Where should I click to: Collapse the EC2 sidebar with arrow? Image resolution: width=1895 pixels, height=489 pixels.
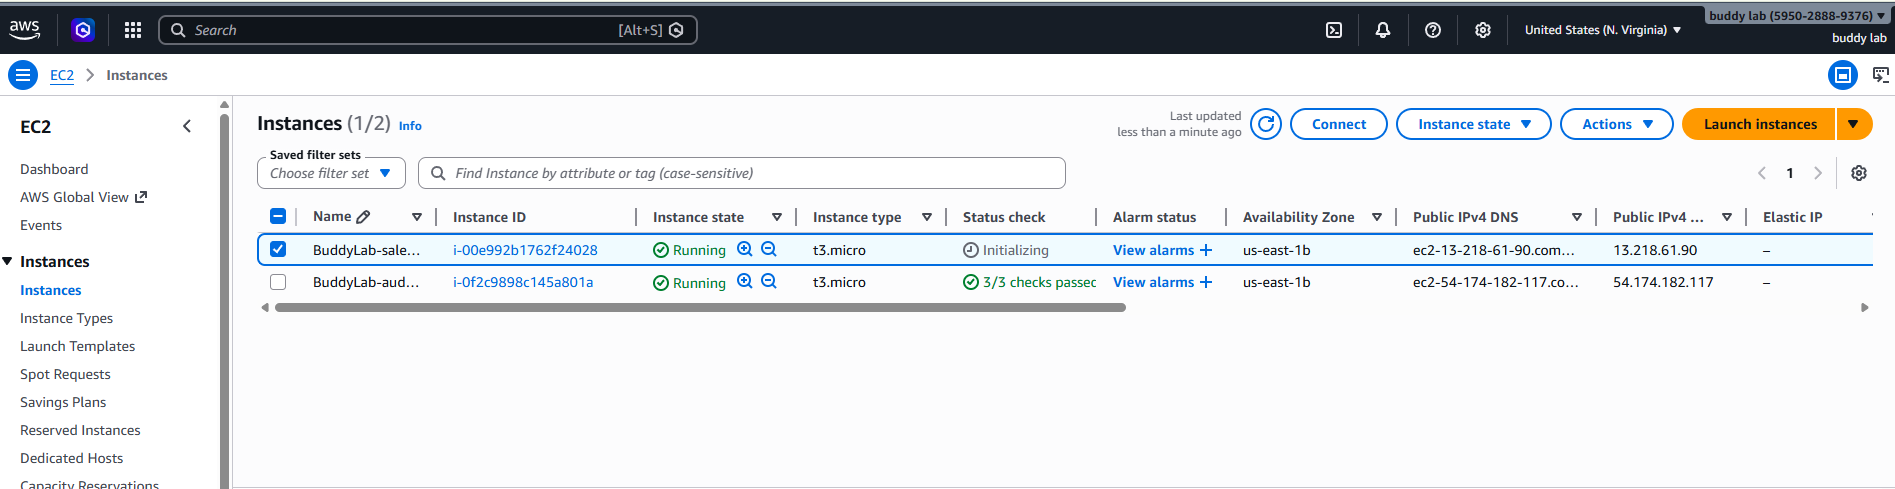pyautogui.click(x=187, y=126)
